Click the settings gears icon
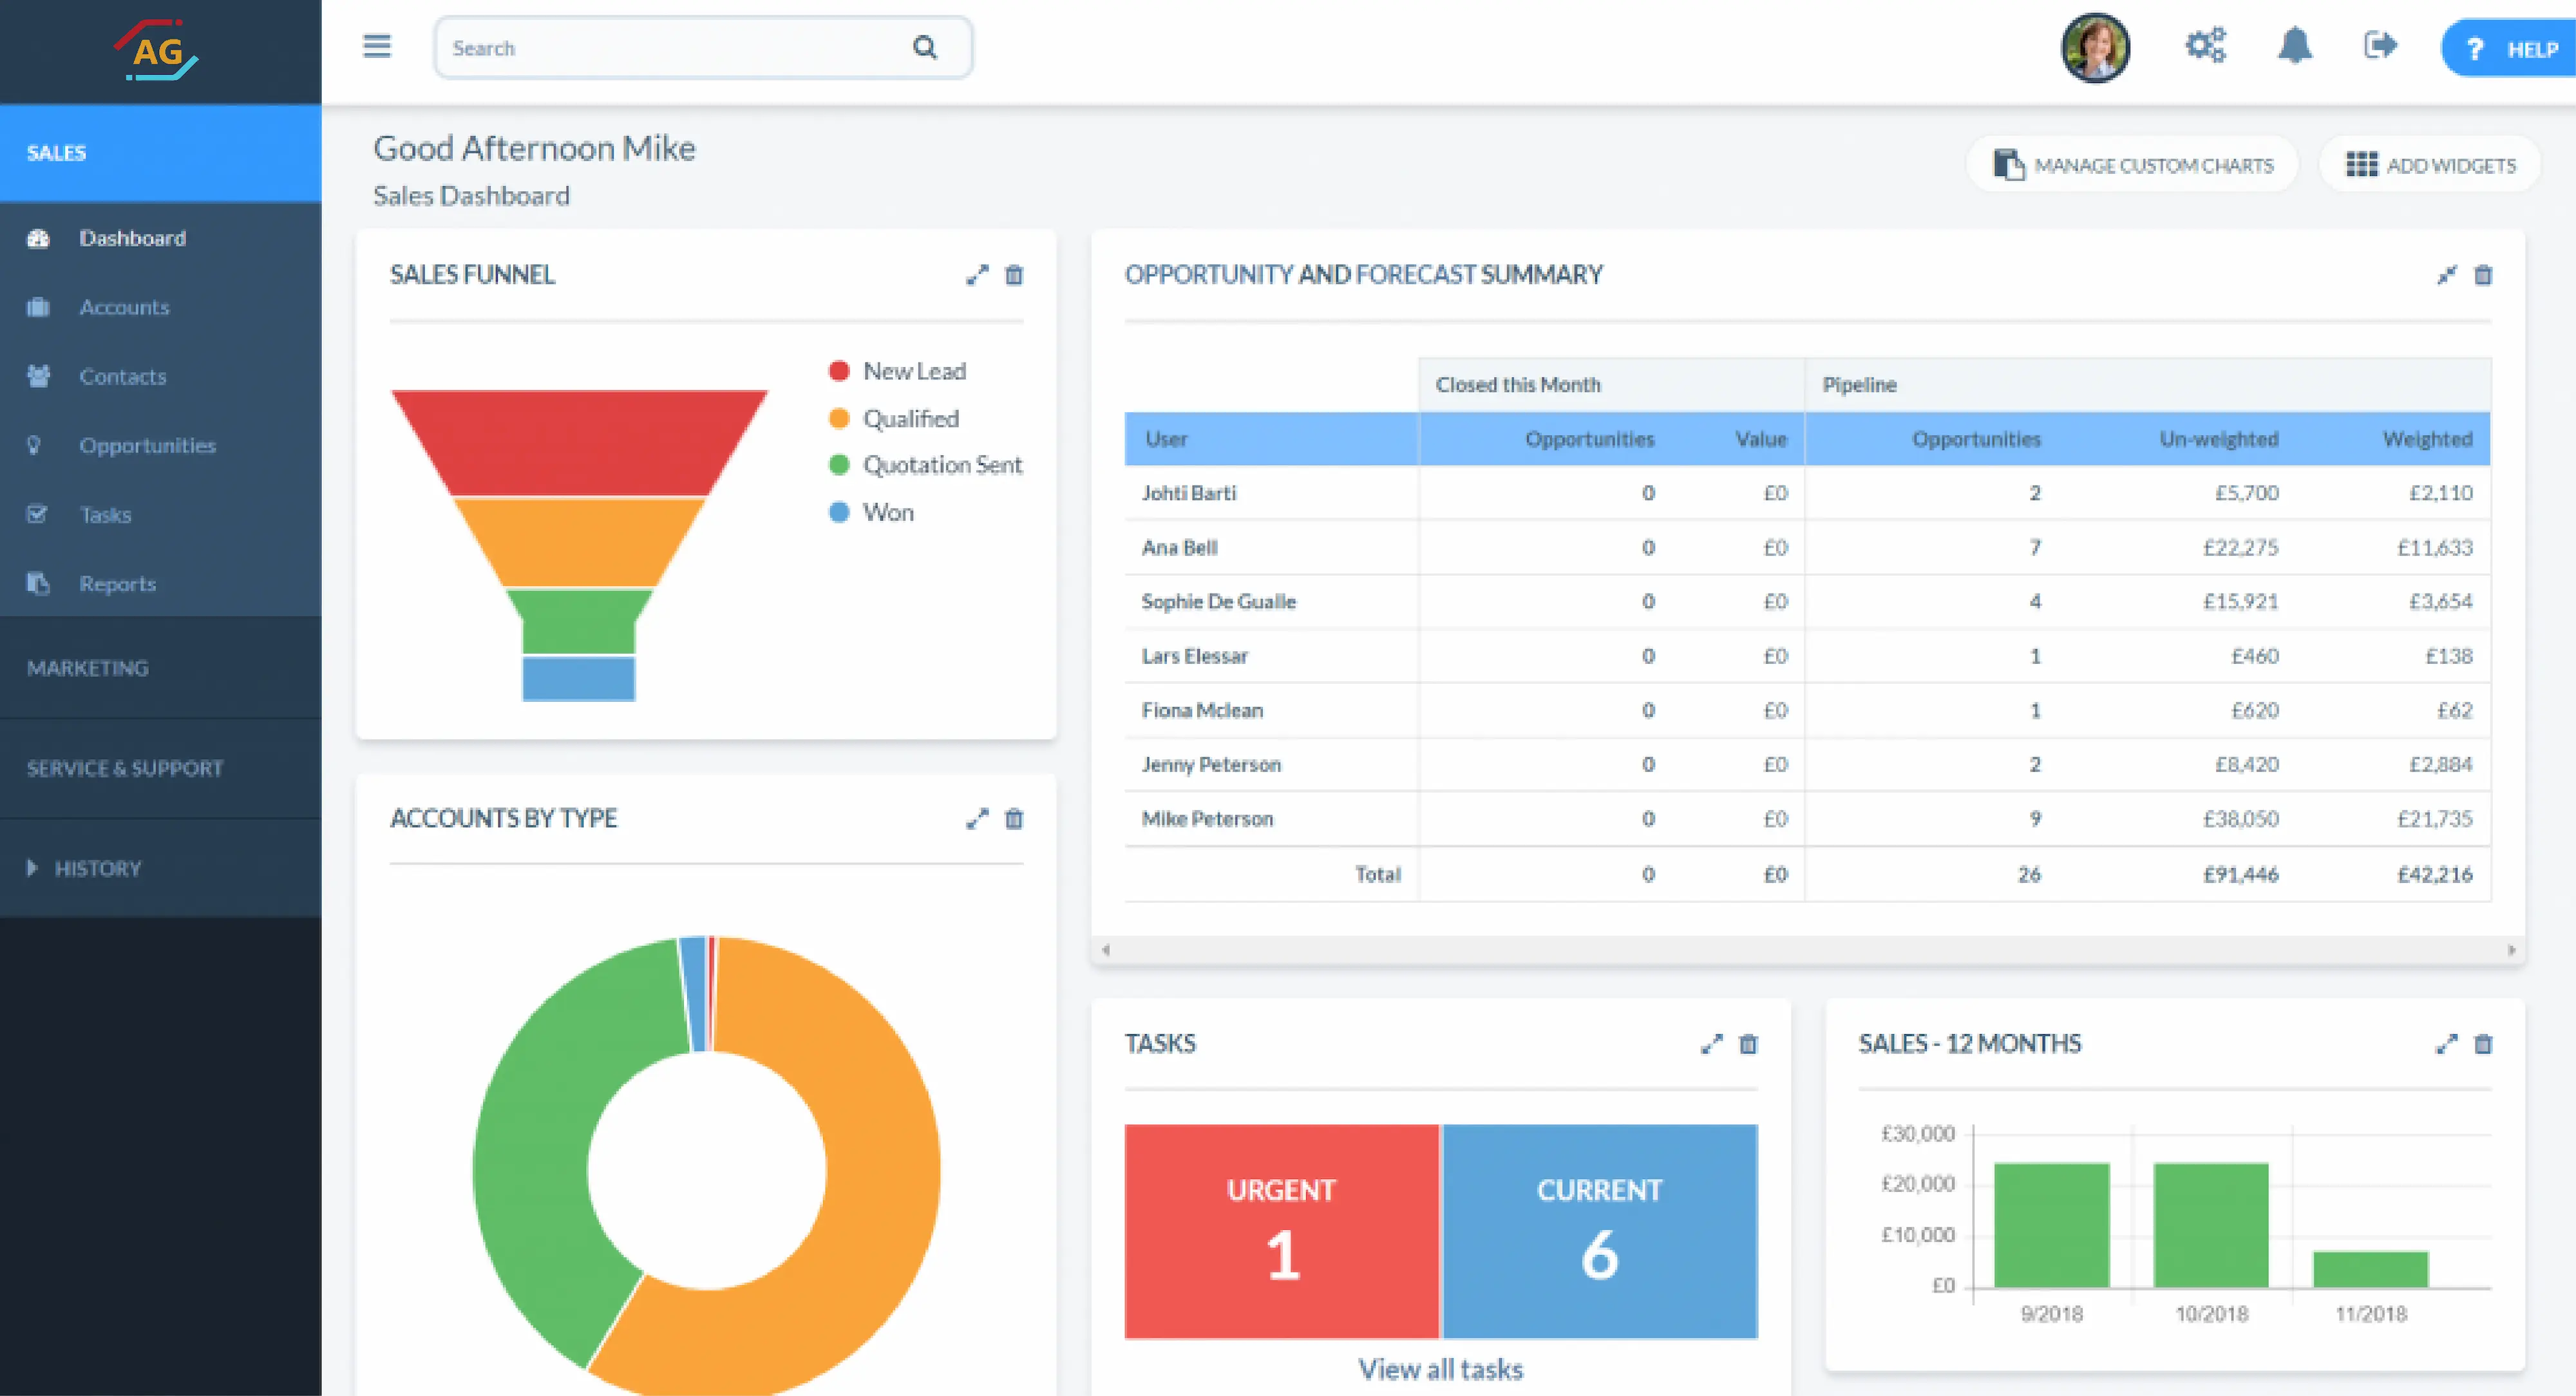This screenshot has height=1396, width=2576. click(2205, 46)
